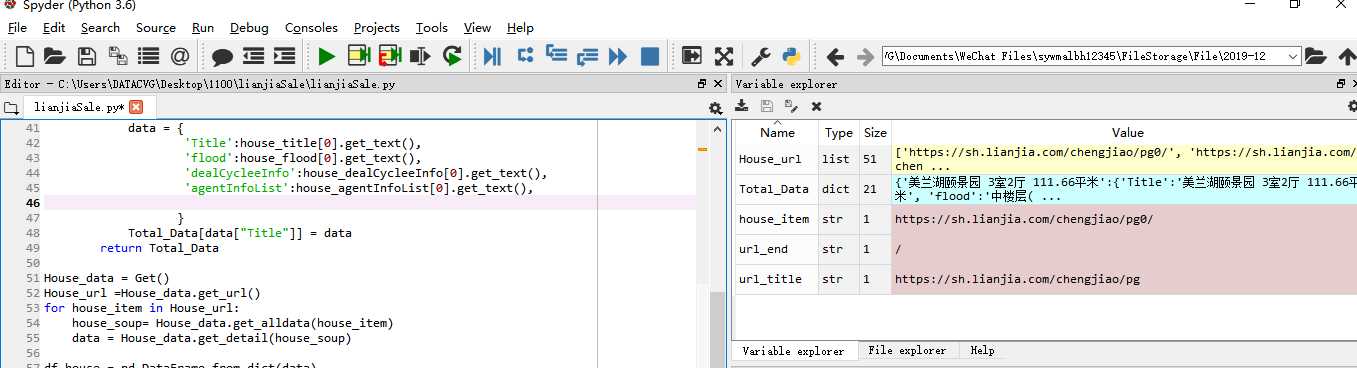Open the PYTHONPATH manager (Python icon)
Image resolution: width=1357 pixels, height=368 pixels.
click(x=791, y=56)
